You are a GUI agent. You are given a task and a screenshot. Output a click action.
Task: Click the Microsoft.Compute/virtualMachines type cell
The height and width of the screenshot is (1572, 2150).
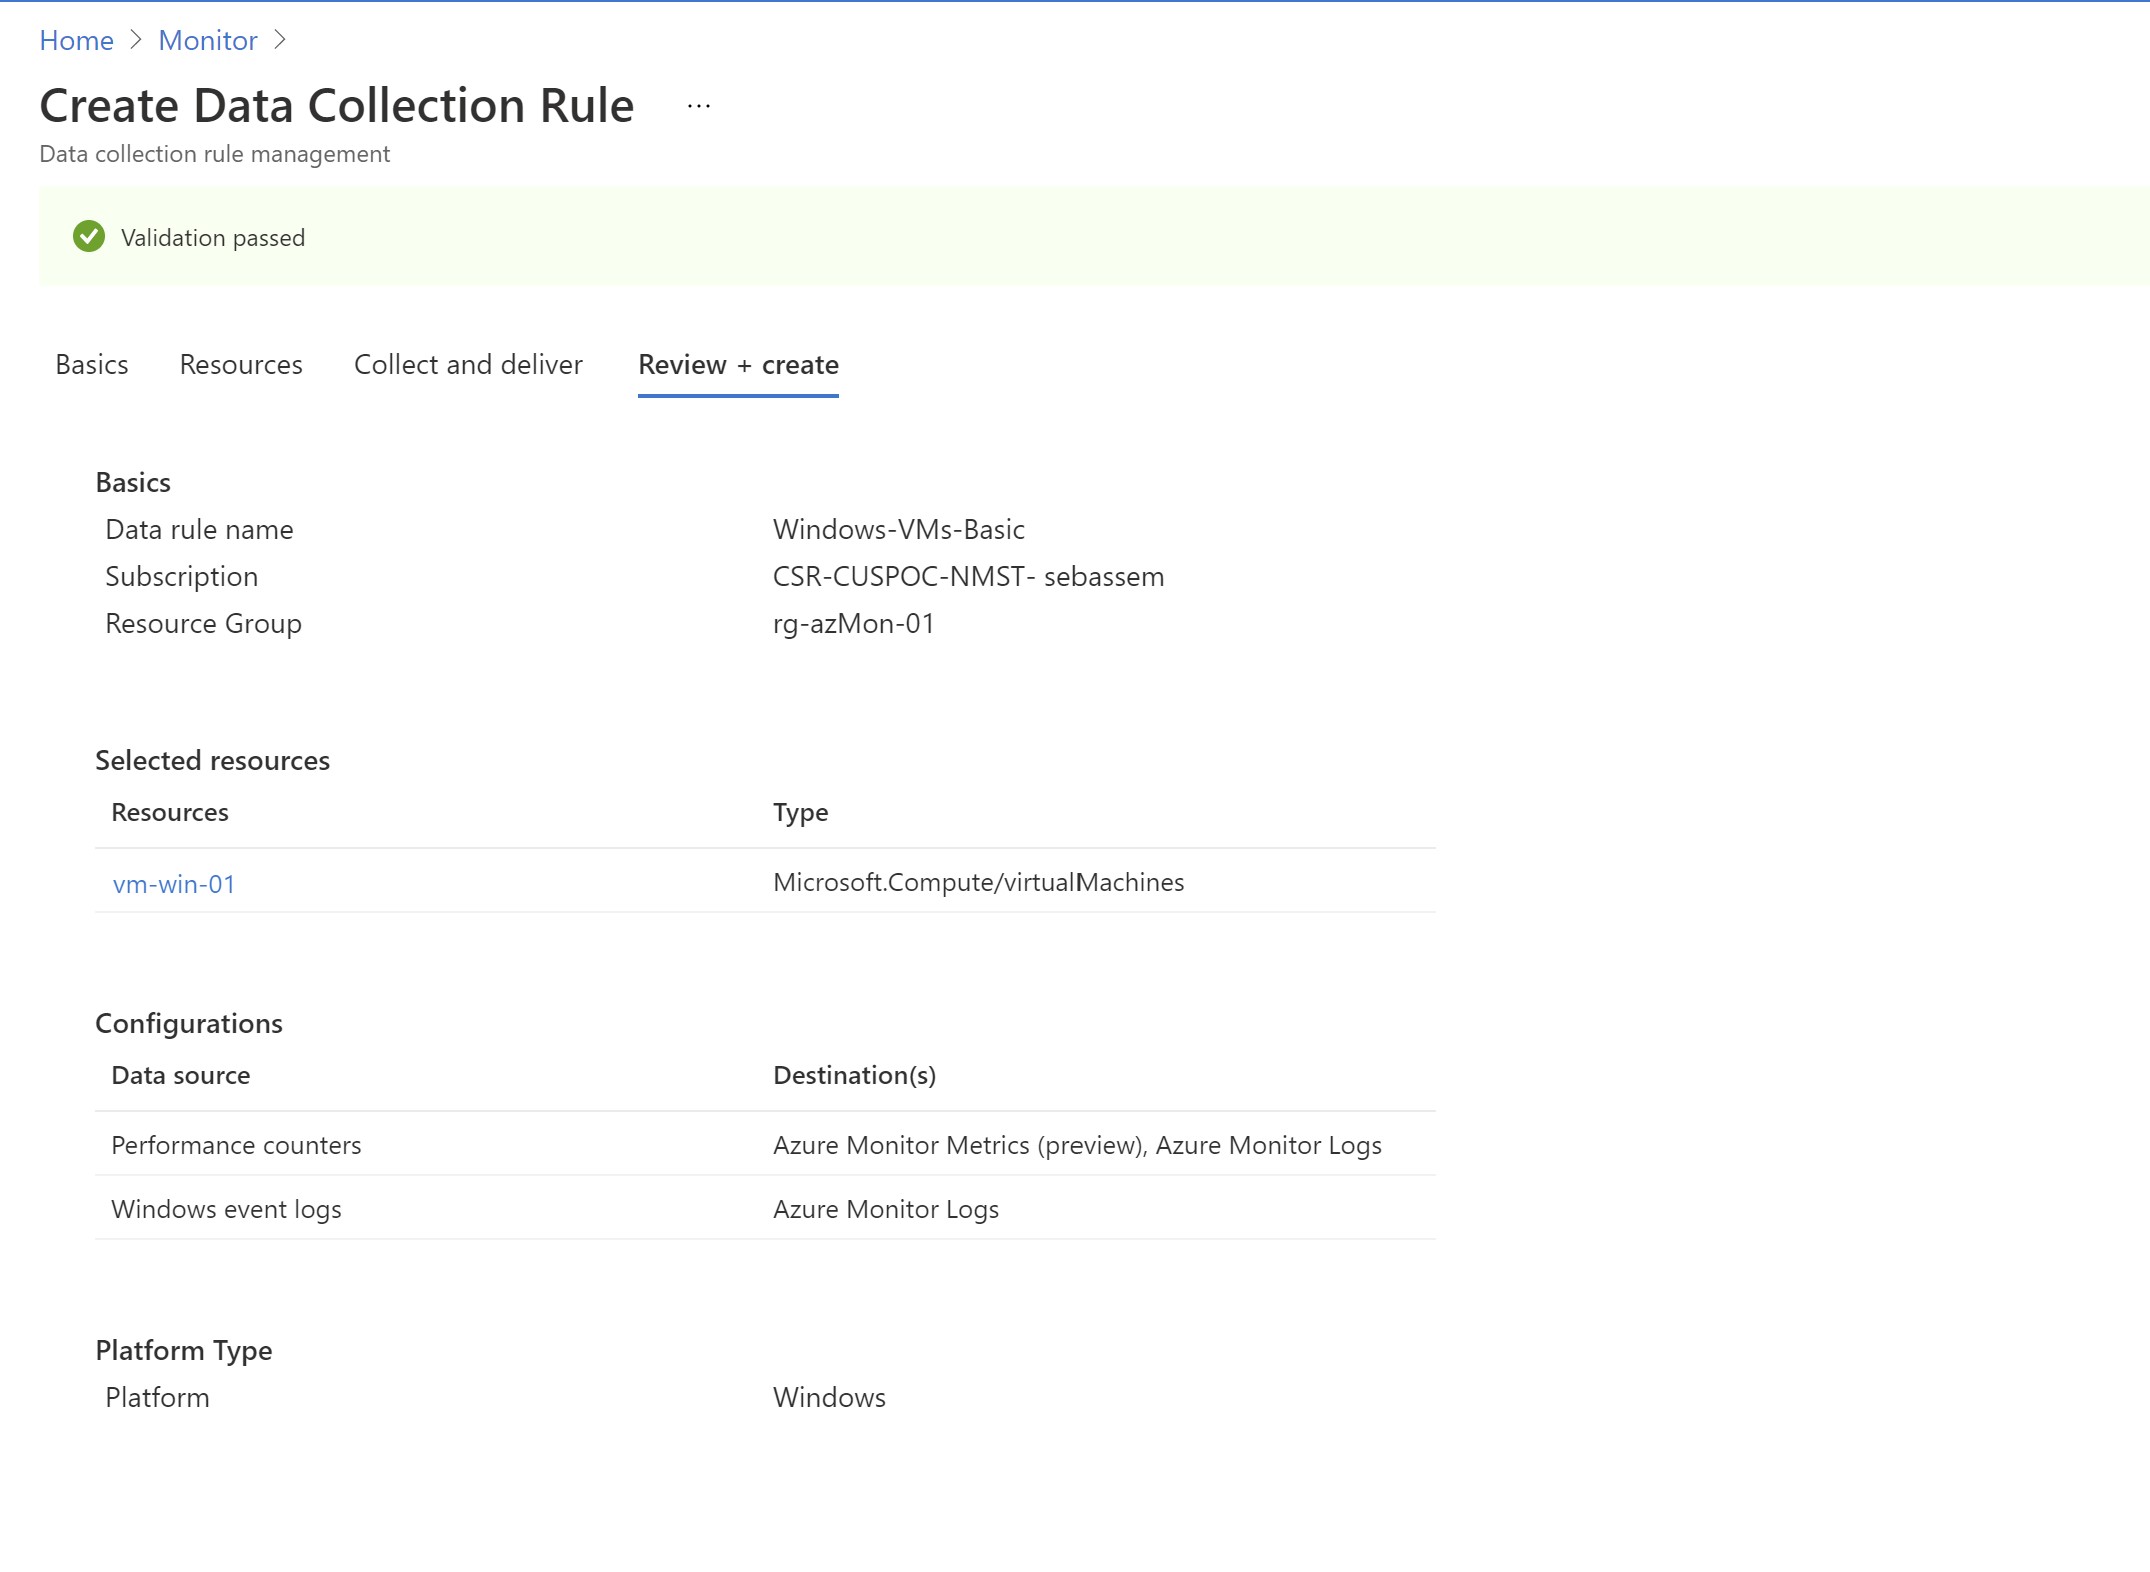(978, 882)
